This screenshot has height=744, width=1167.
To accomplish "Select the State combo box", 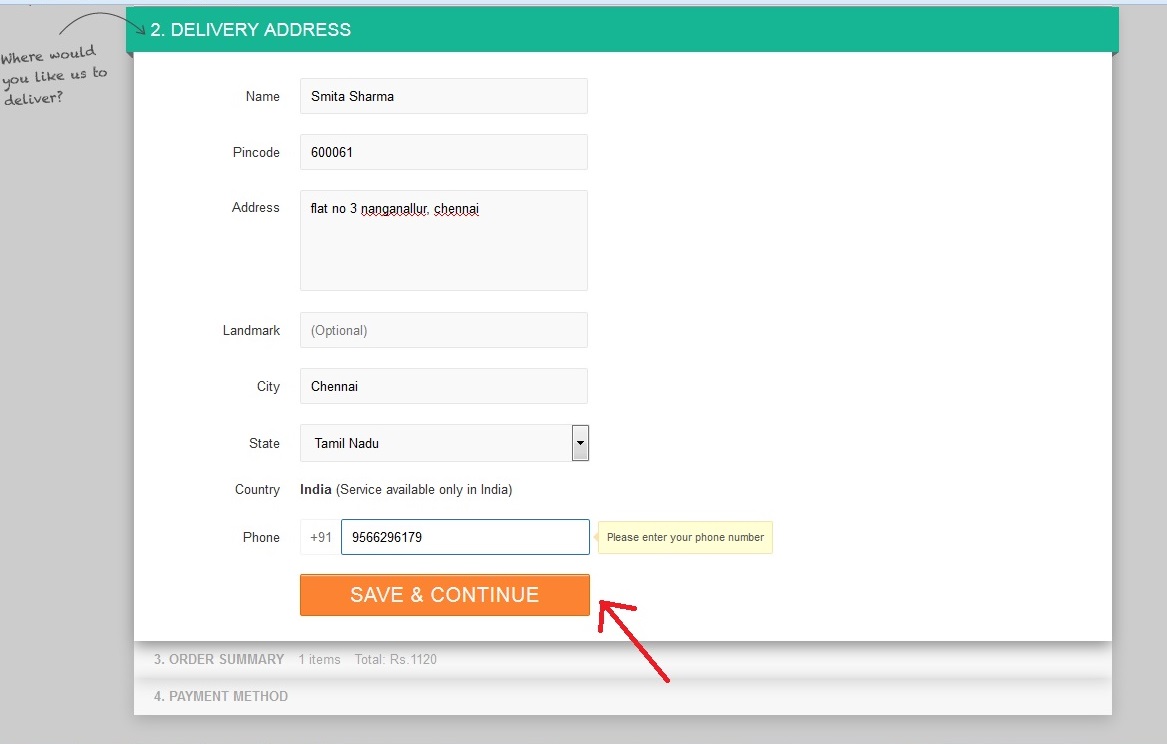I will pos(440,442).
